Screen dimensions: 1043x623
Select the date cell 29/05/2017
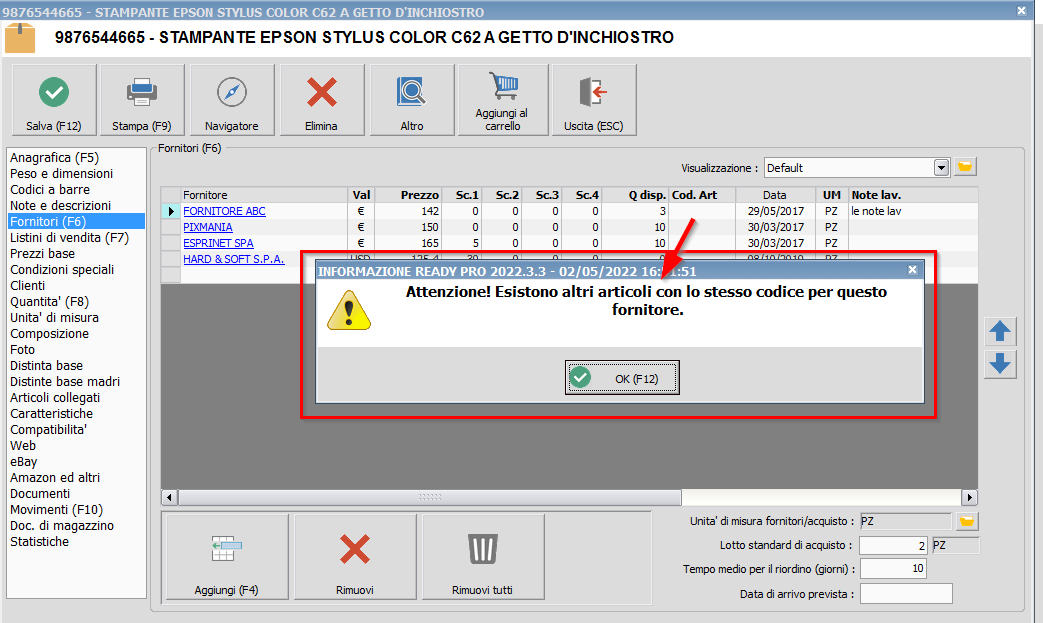[x=776, y=211]
